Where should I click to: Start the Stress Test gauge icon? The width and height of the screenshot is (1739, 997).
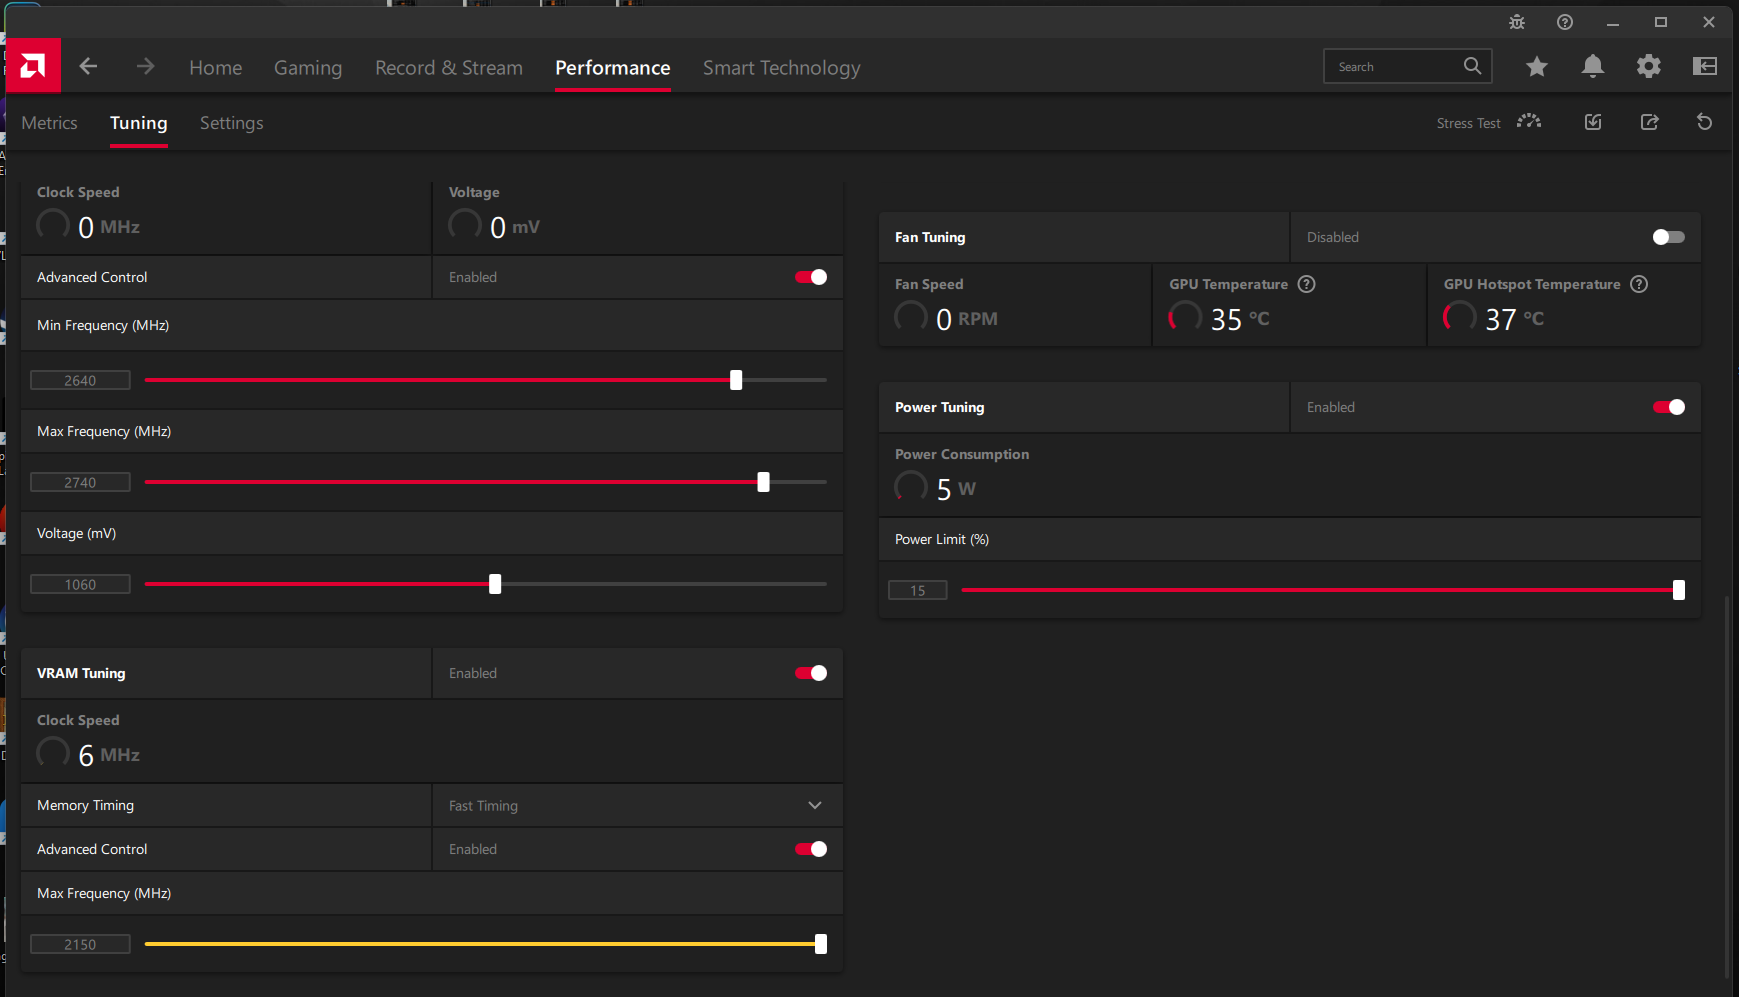tap(1528, 122)
